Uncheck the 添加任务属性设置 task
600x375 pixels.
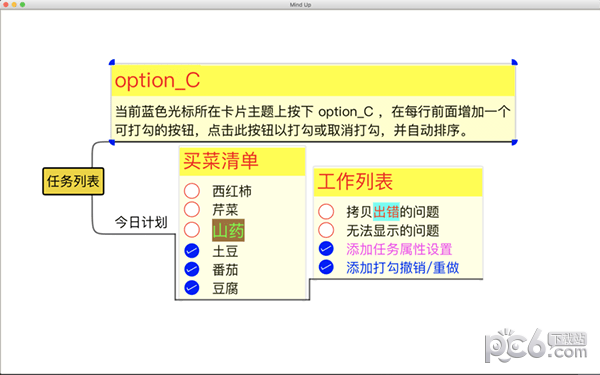point(326,249)
